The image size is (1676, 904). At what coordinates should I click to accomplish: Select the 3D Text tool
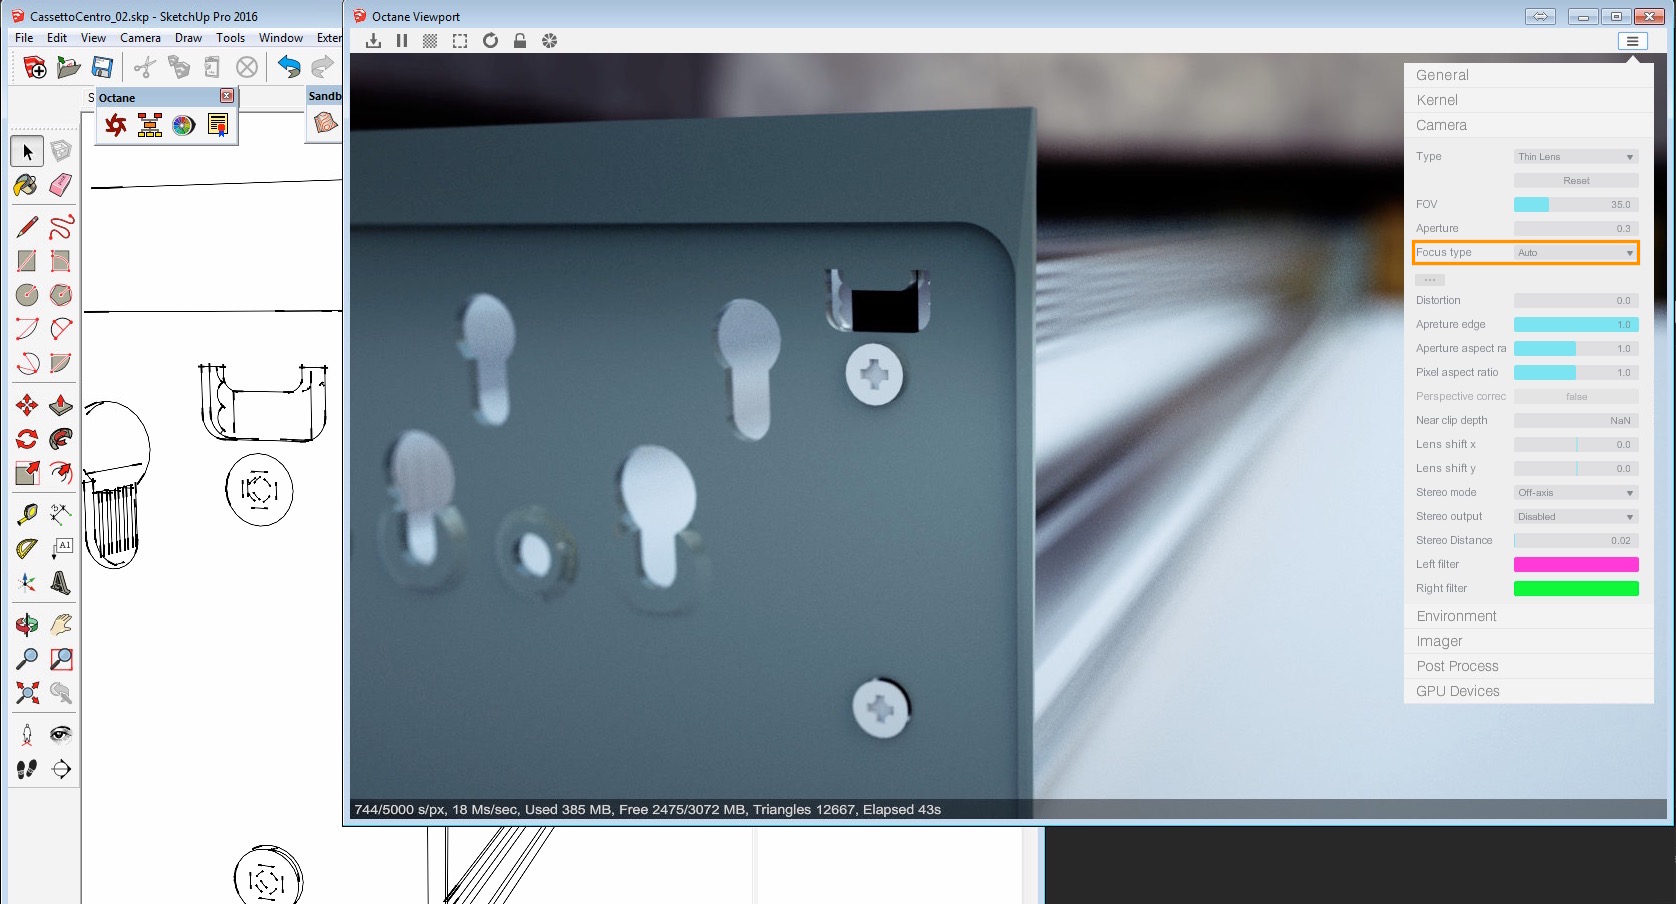pos(61,583)
